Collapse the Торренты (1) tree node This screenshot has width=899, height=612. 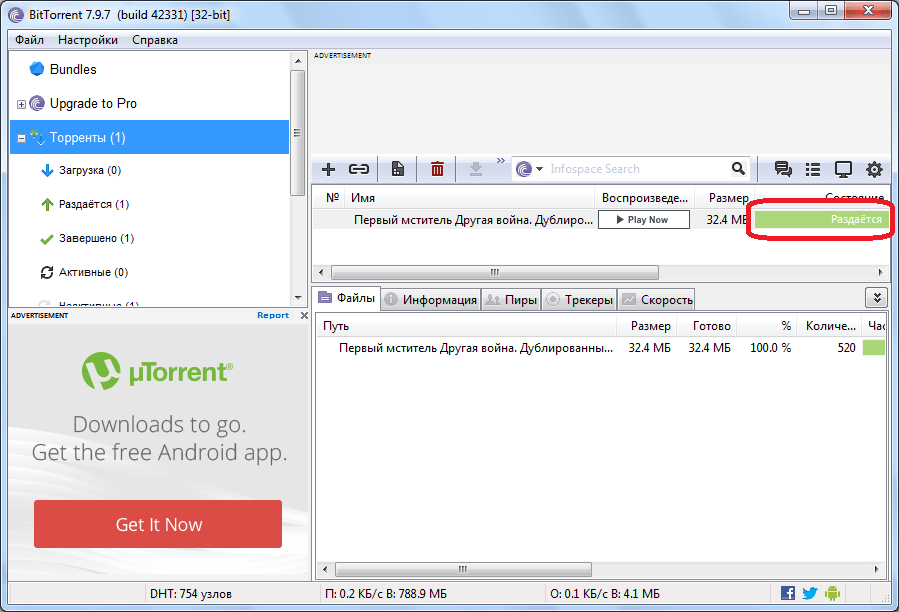point(21,138)
